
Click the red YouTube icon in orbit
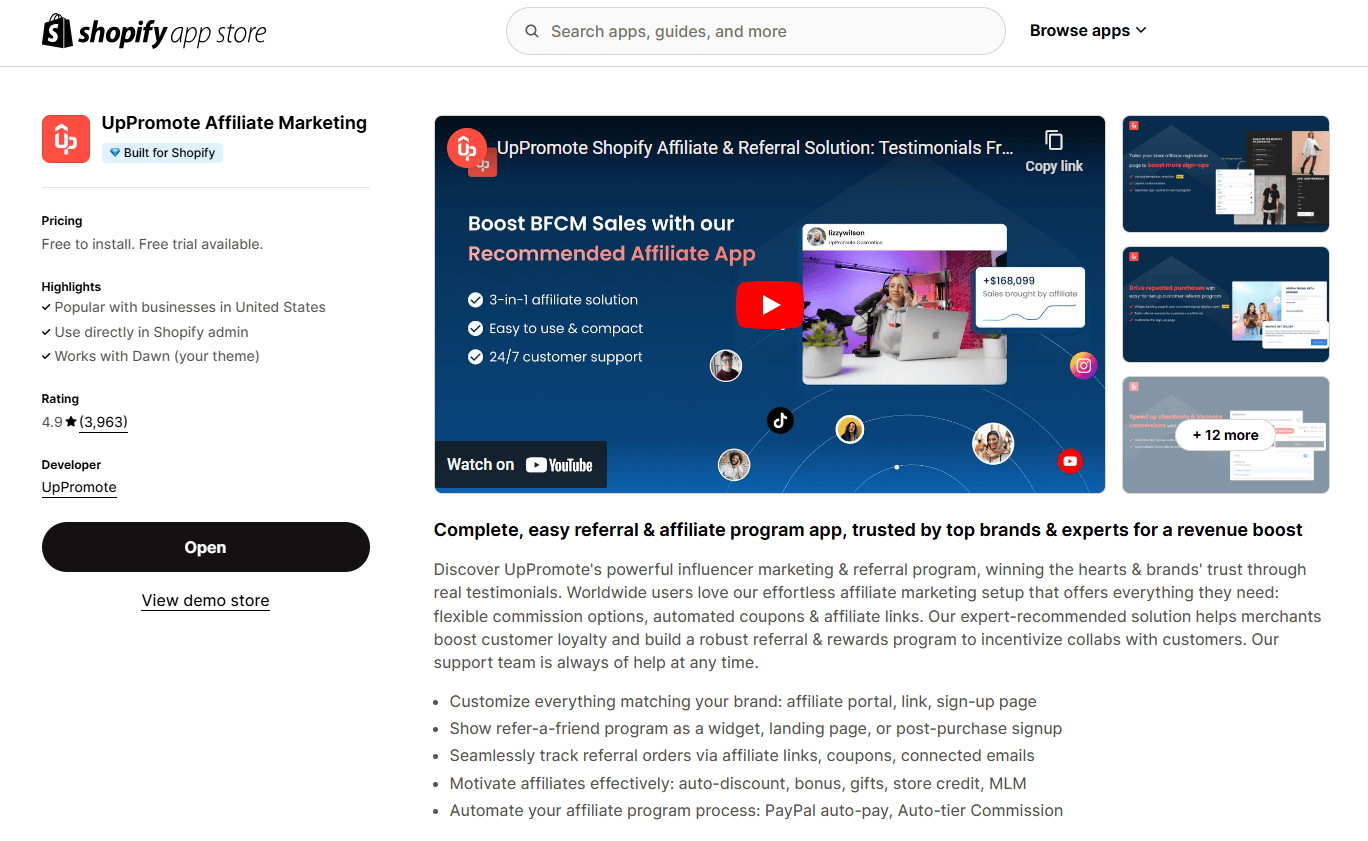pos(1070,461)
